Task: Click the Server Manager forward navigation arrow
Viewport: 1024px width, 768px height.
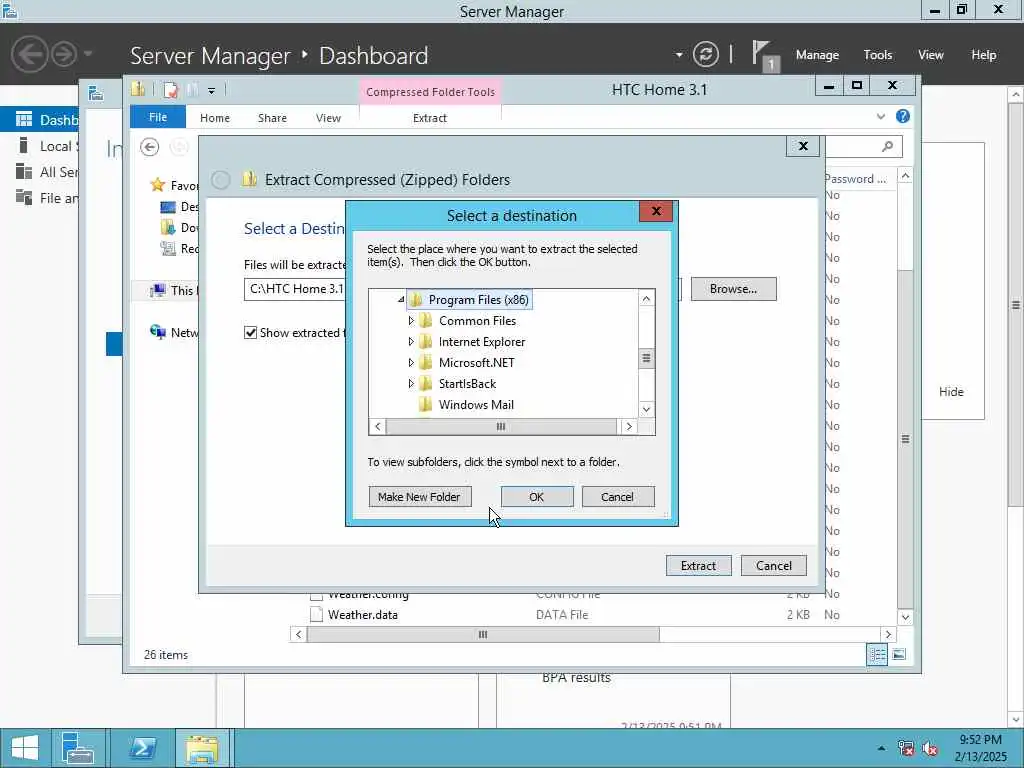Action: 65,54
